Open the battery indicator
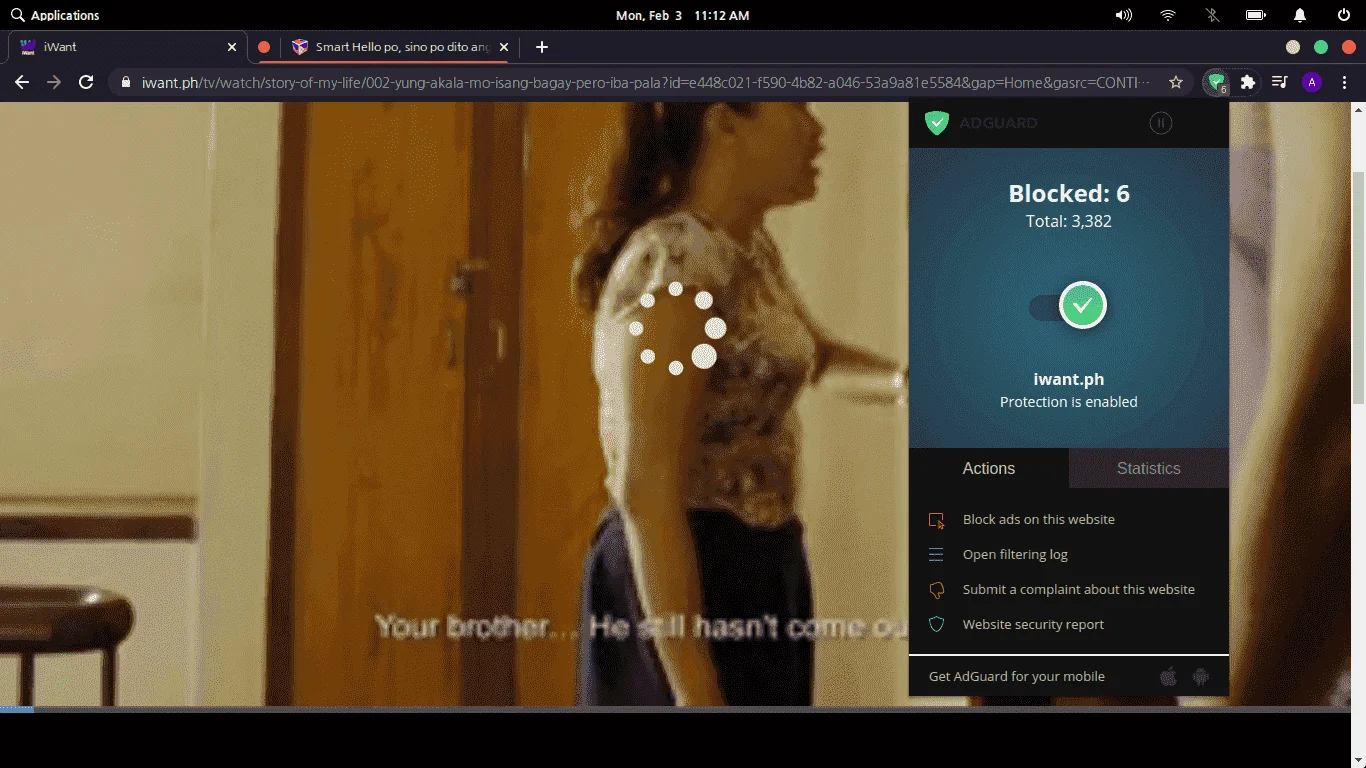Screen dimensions: 1366x768 click(1256, 15)
